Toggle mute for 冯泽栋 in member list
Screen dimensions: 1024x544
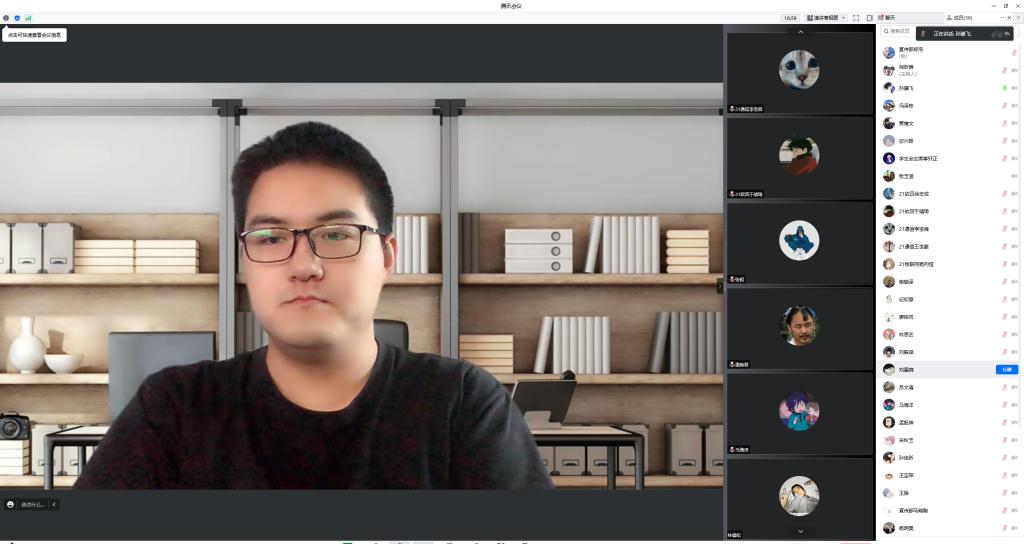pos(1004,105)
